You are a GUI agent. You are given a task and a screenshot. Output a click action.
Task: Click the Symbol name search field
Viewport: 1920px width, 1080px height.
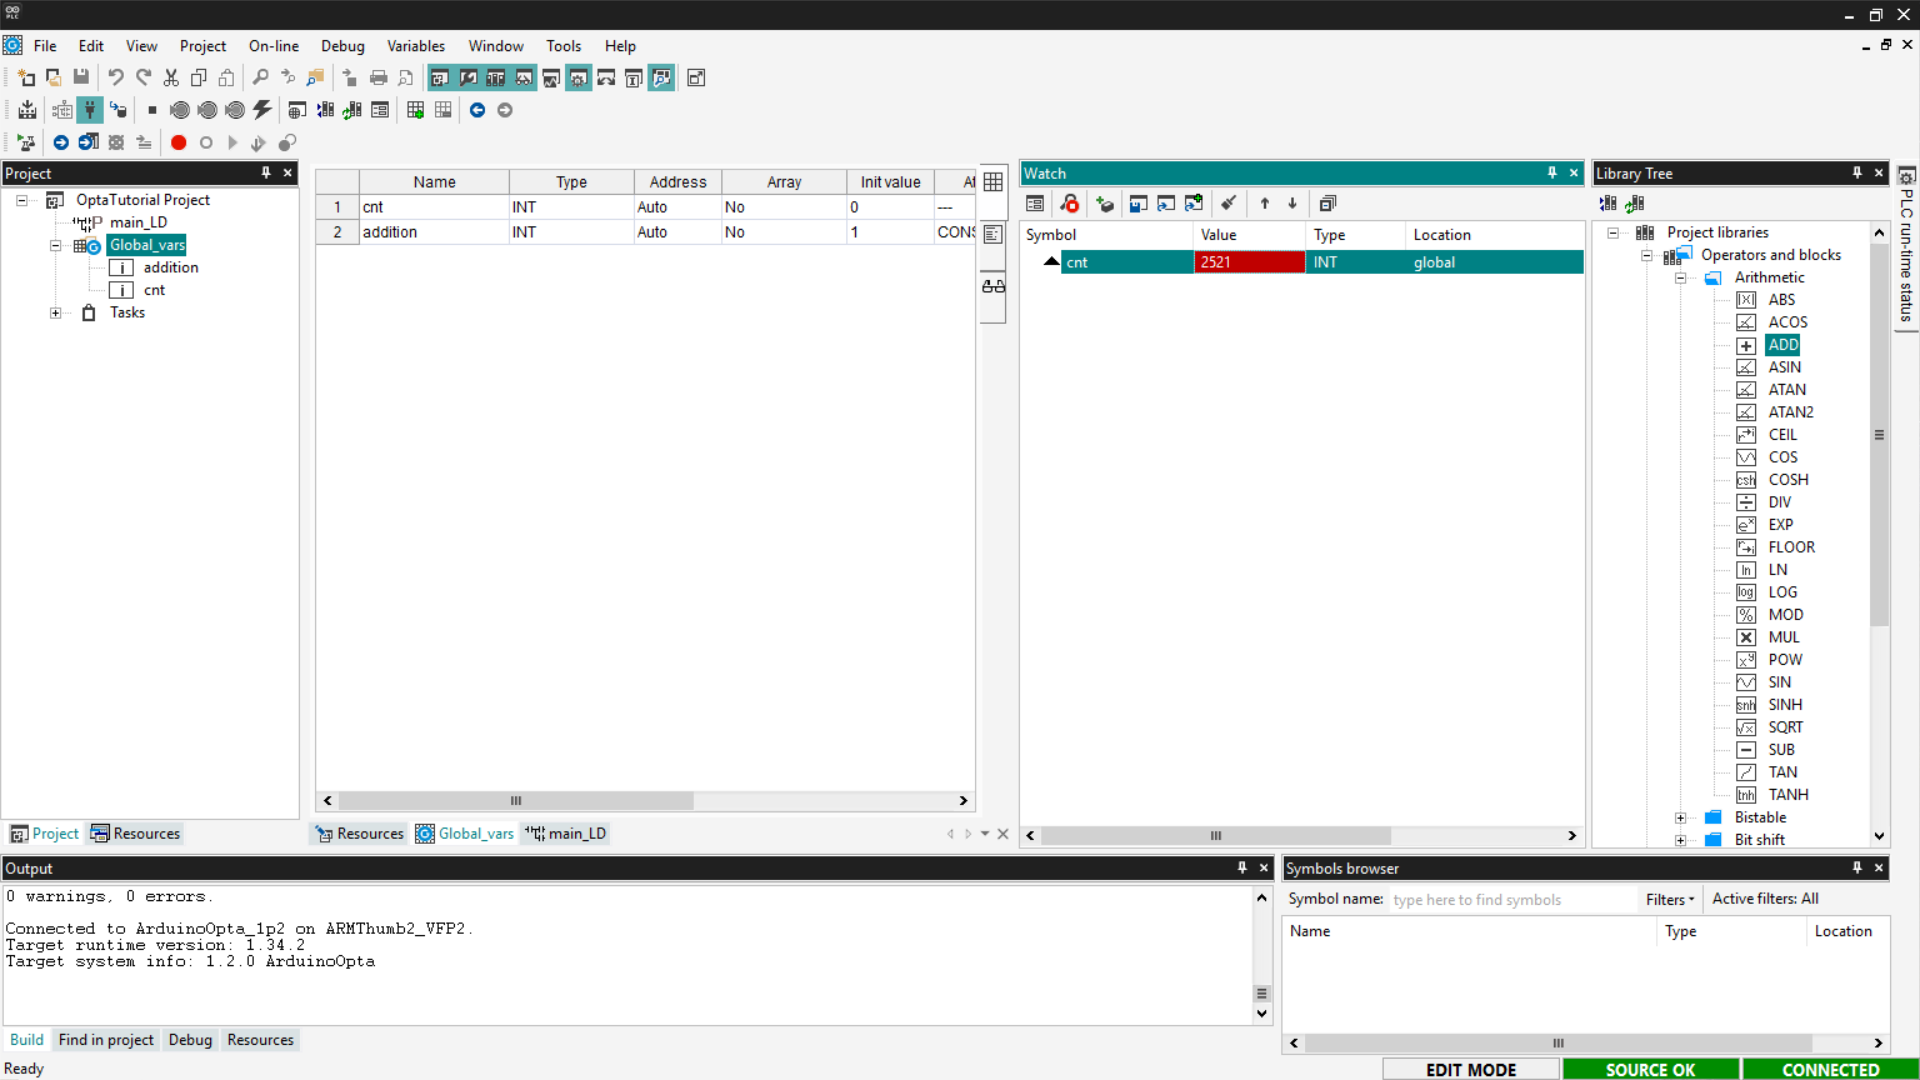(1510, 900)
